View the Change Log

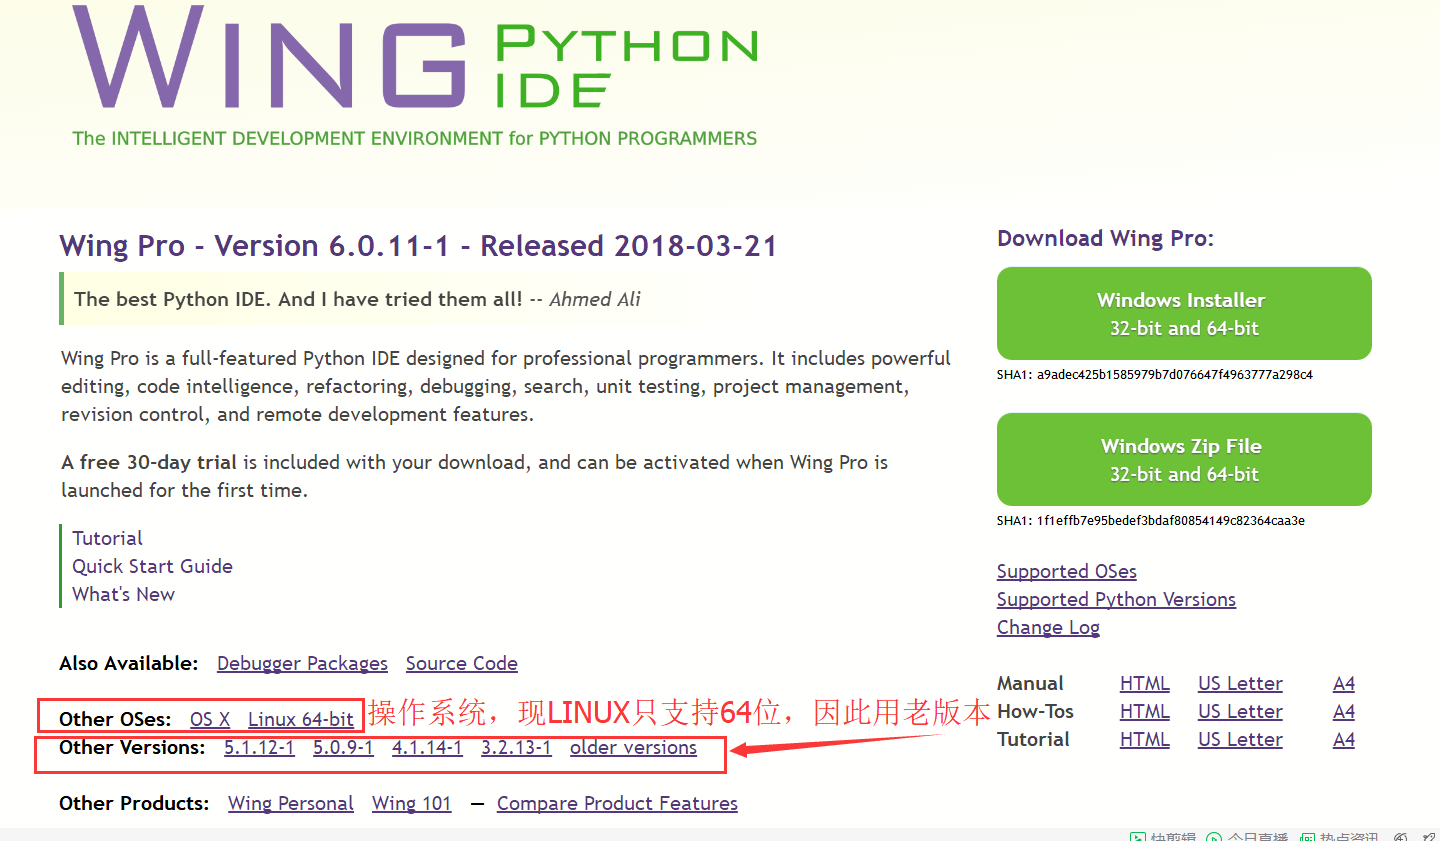[1048, 627]
